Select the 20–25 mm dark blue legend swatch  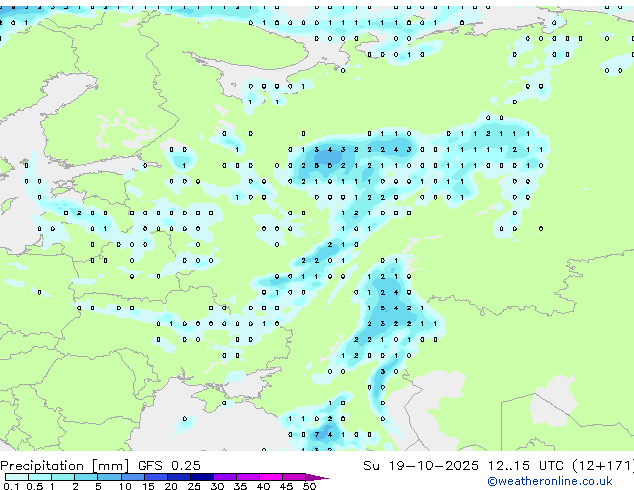click(x=178, y=477)
